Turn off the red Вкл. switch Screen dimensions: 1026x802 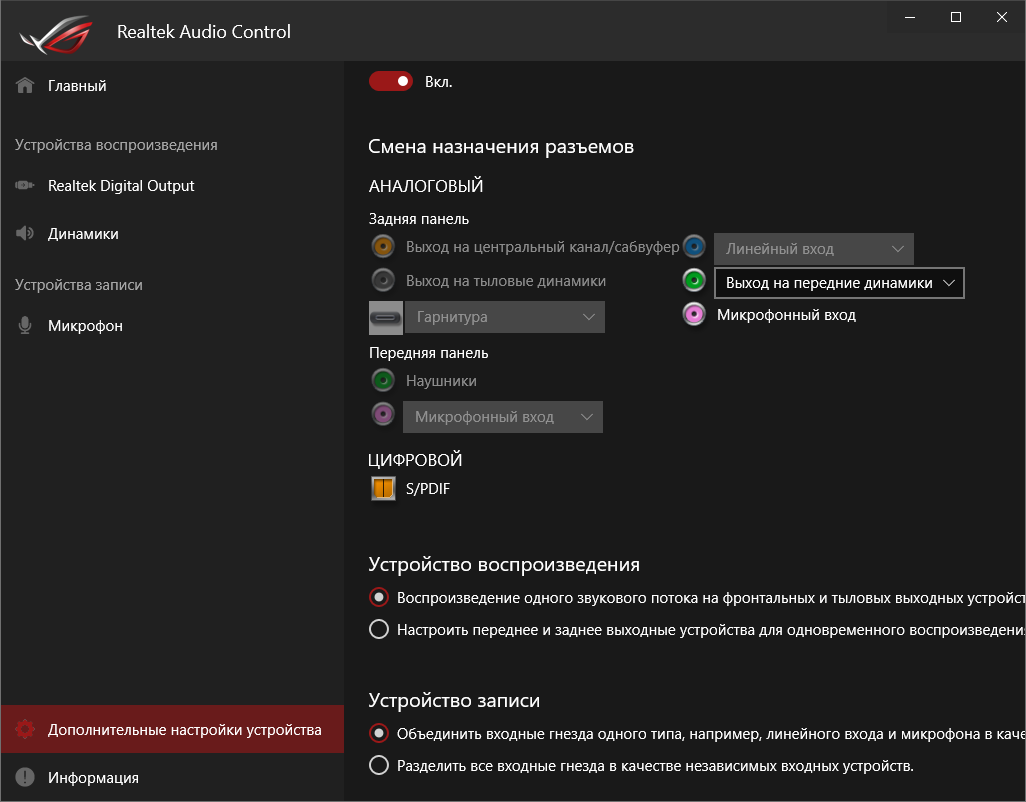391,81
